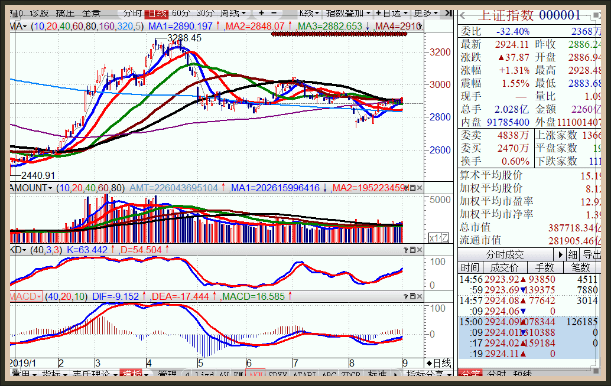Maximize the AMOUNT indicator panel

[413, 188]
